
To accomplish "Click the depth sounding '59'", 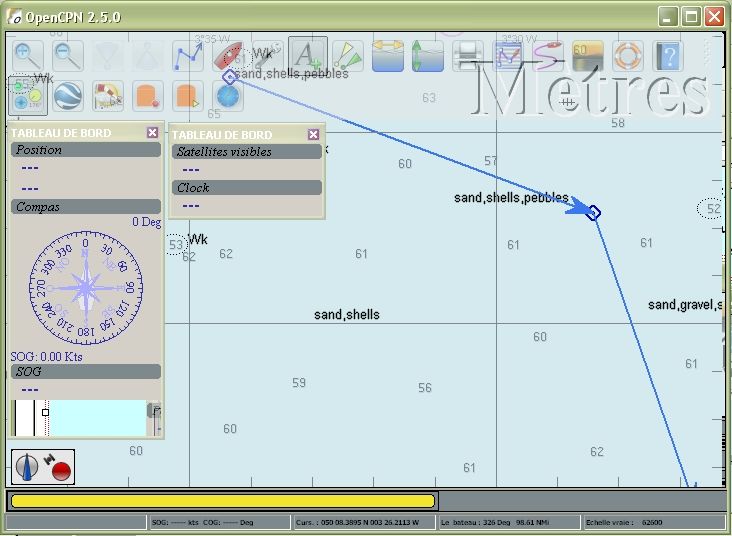I will [x=299, y=383].
